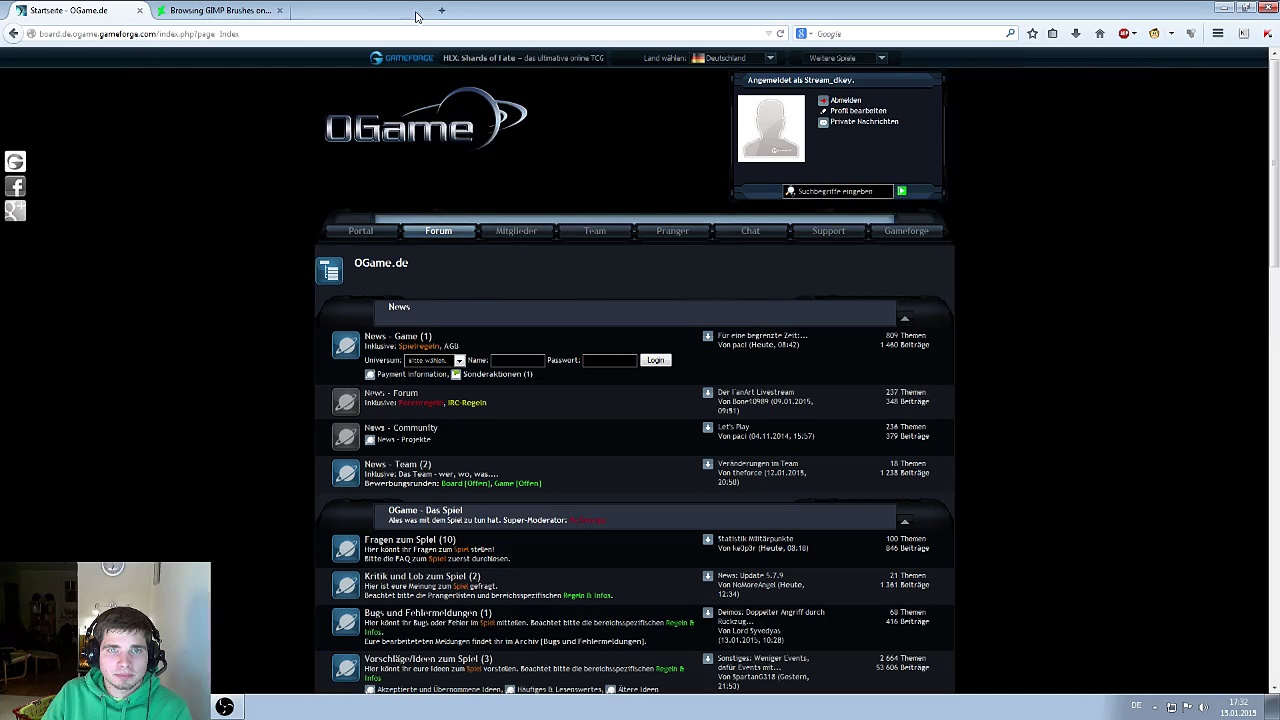This screenshot has height=720, width=1280.
Task: Open the Adblock Plus icon menu
Action: pos(1124,34)
